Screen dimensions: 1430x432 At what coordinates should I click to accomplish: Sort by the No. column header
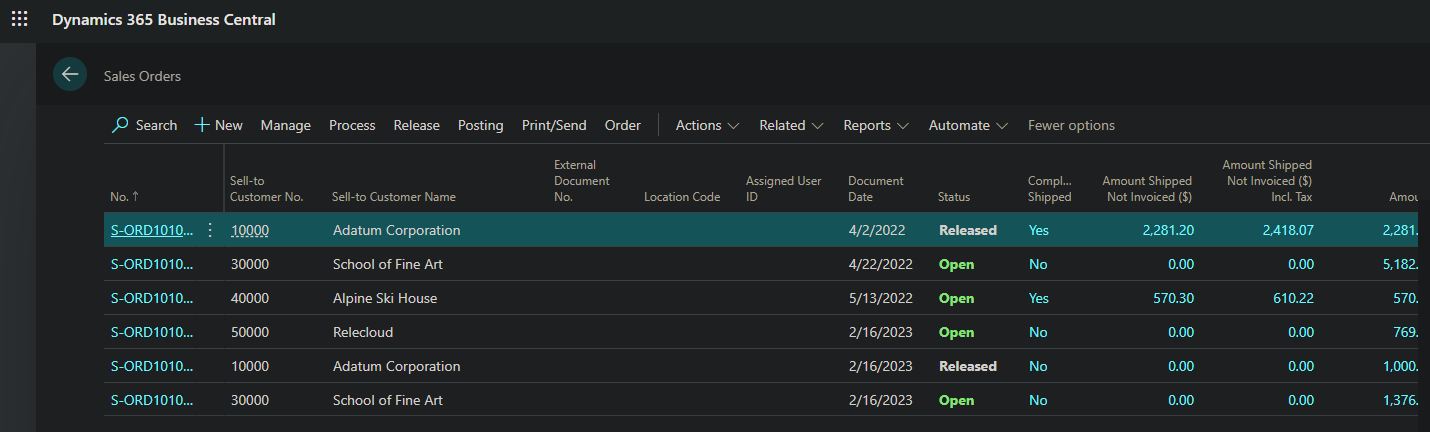pyautogui.click(x=125, y=197)
